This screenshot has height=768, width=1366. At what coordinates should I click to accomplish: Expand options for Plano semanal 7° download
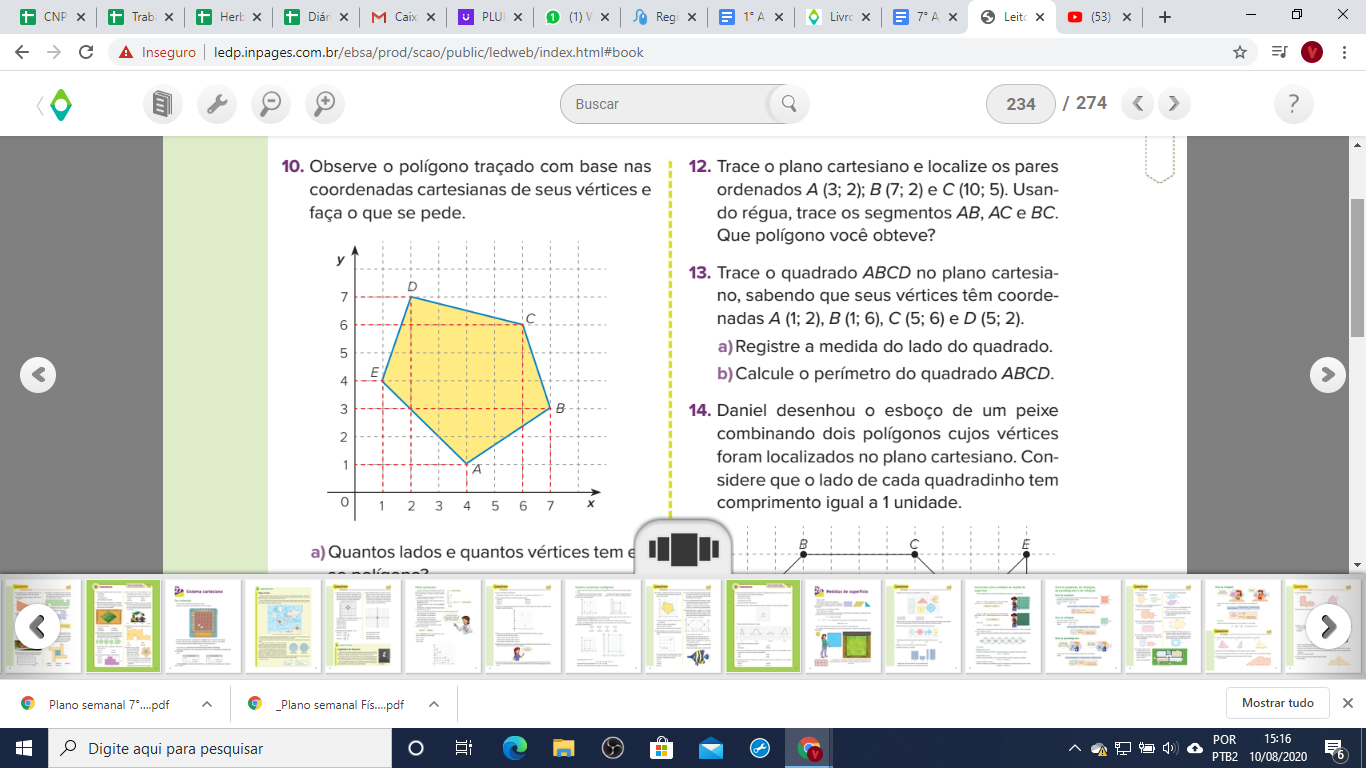coord(207,704)
